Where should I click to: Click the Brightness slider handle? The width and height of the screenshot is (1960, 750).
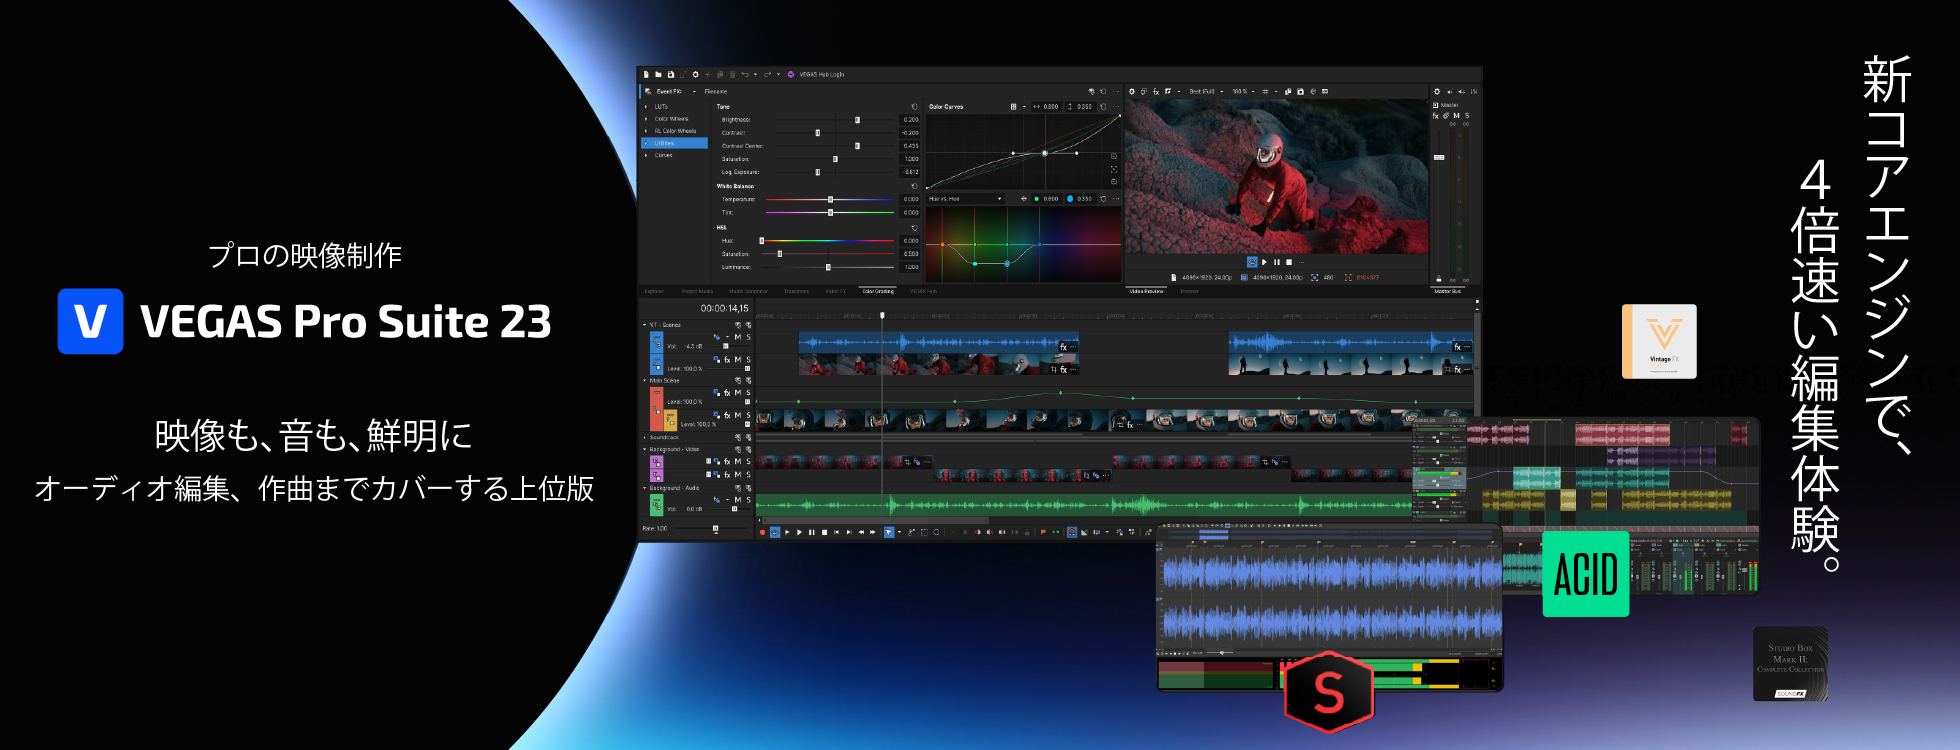pos(857,120)
